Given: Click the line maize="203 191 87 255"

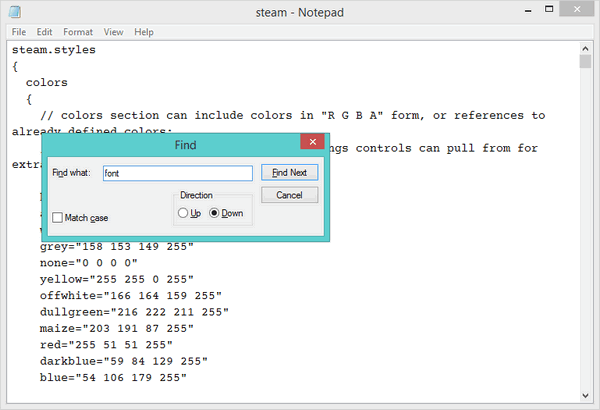Looking at the screenshot, I should pos(117,328).
